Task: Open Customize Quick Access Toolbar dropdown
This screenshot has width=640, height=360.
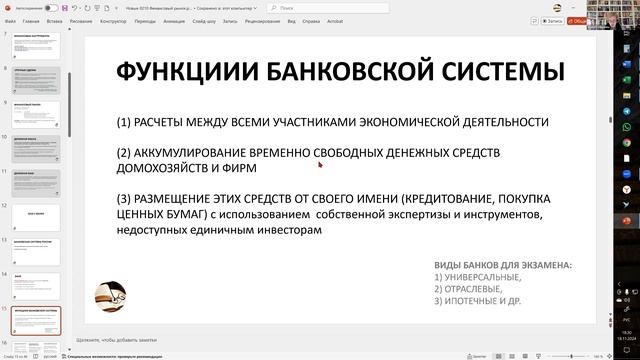Action: (116, 8)
